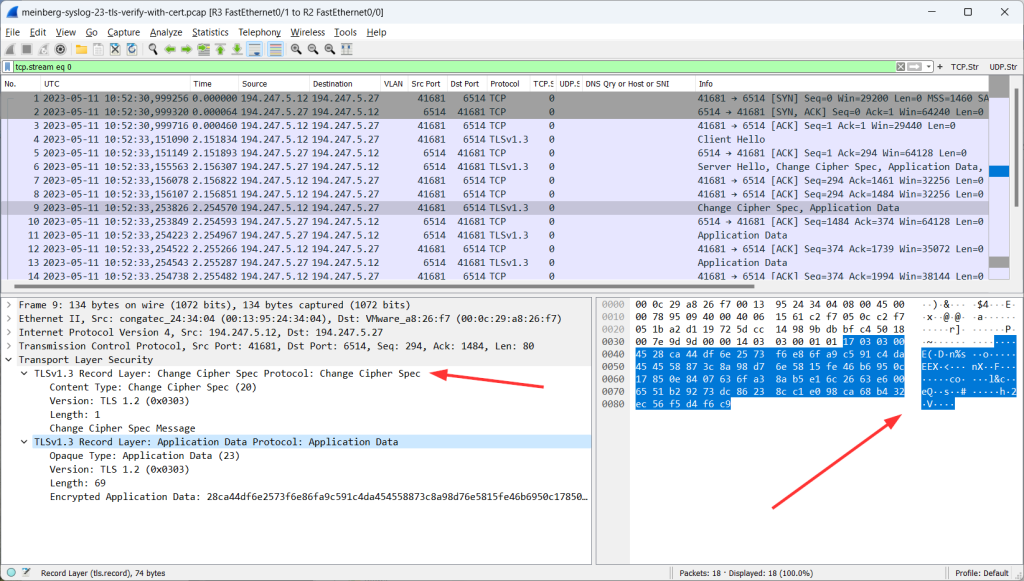Go back with the green left arrow

(x=170, y=49)
